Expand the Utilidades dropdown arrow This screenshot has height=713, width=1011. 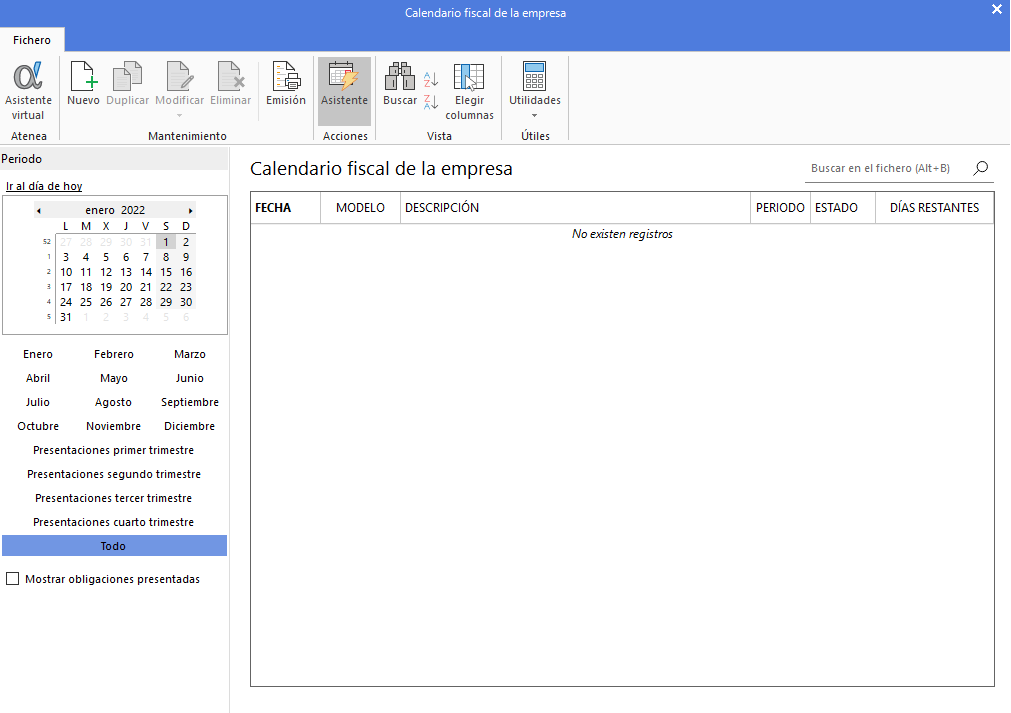click(x=535, y=115)
